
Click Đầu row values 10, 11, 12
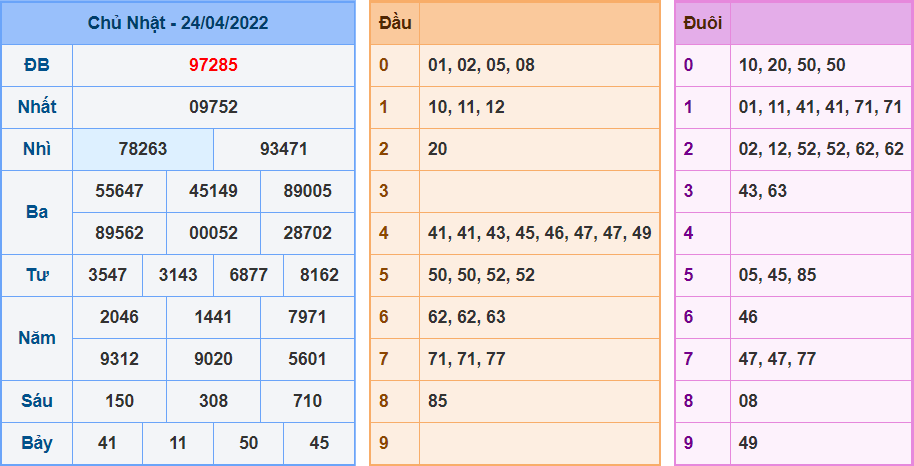click(x=466, y=107)
